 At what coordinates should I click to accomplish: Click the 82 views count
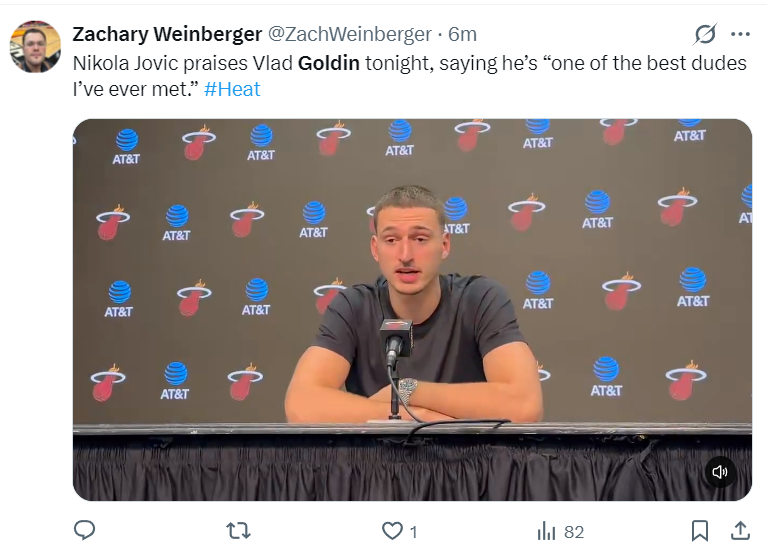(x=574, y=532)
